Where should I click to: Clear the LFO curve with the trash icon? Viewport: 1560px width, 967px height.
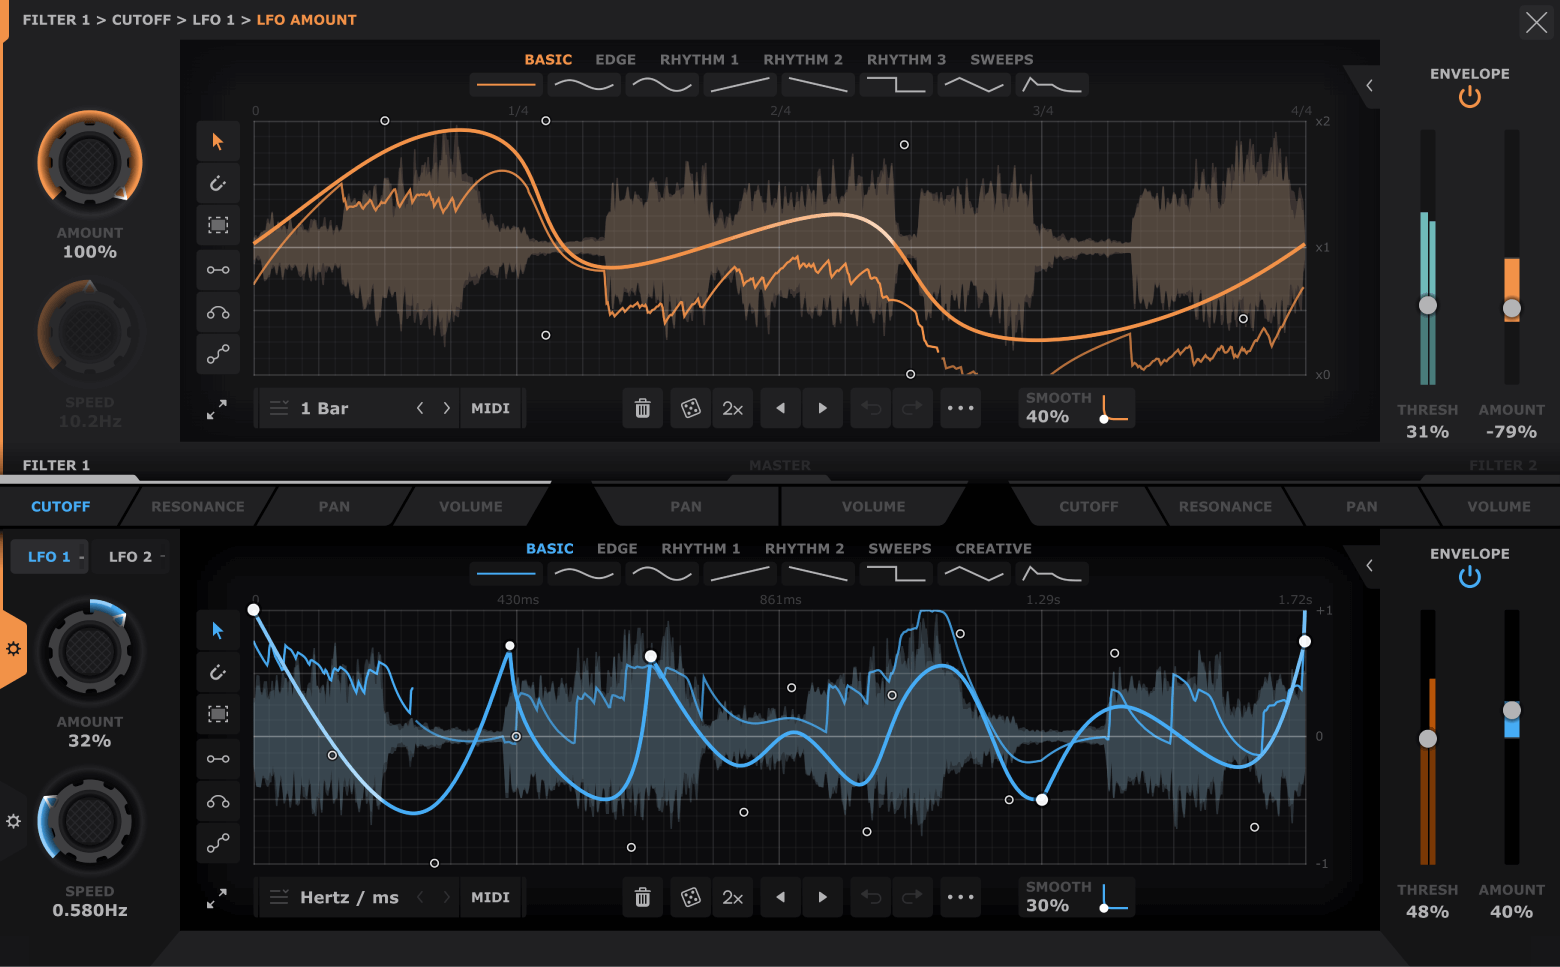[642, 408]
